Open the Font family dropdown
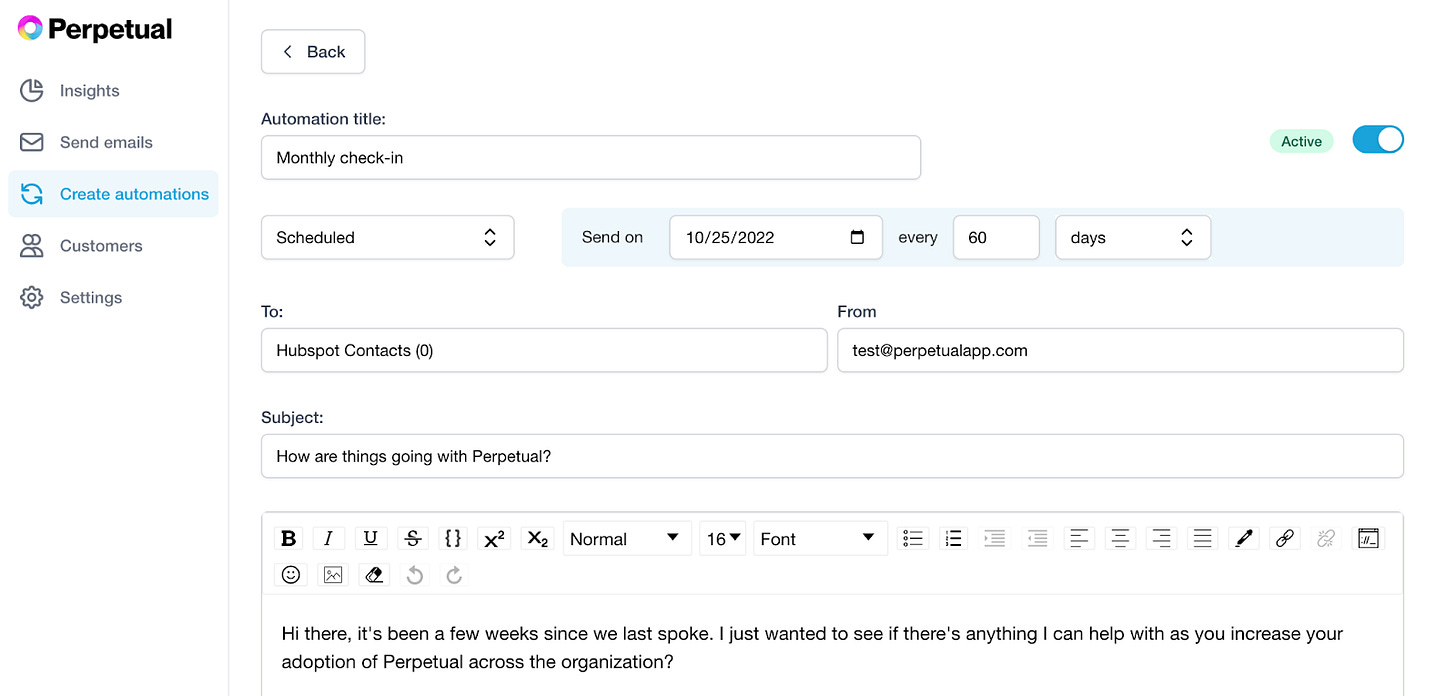Image resolution: width=1456 pixels, height=696 pixels. pos(820,539)
